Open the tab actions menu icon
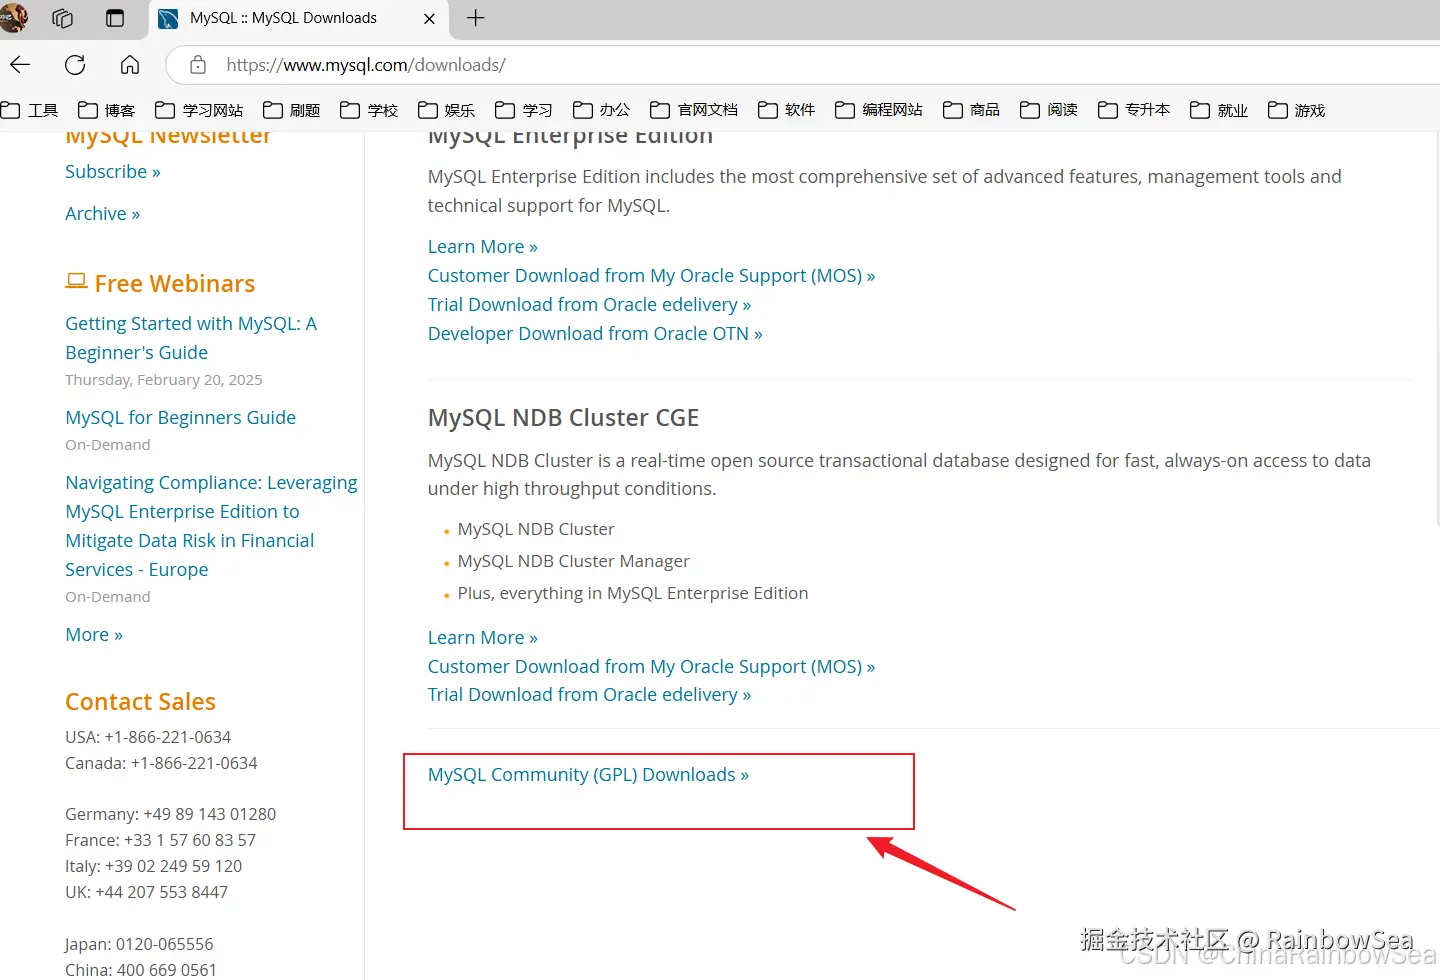Viewport: 1440px width, 980px height. pos(115,18)
